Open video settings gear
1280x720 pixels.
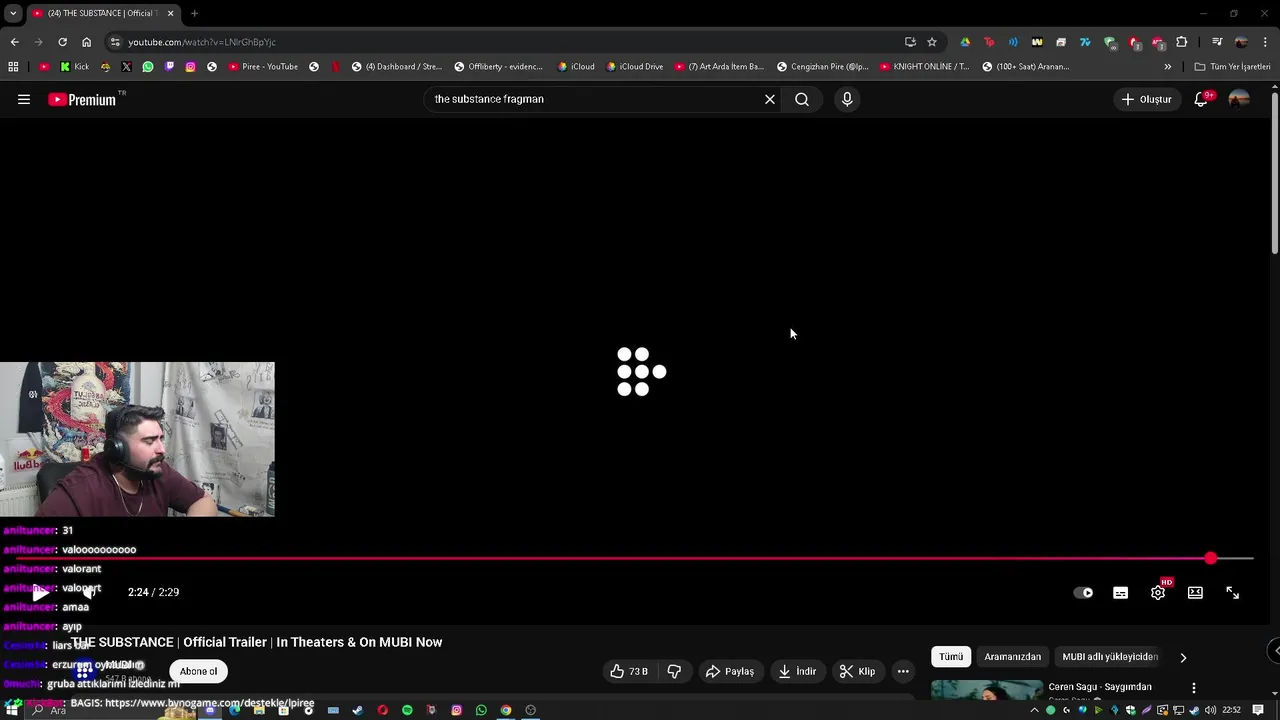pyautogui.click(x=1158, y=593)
